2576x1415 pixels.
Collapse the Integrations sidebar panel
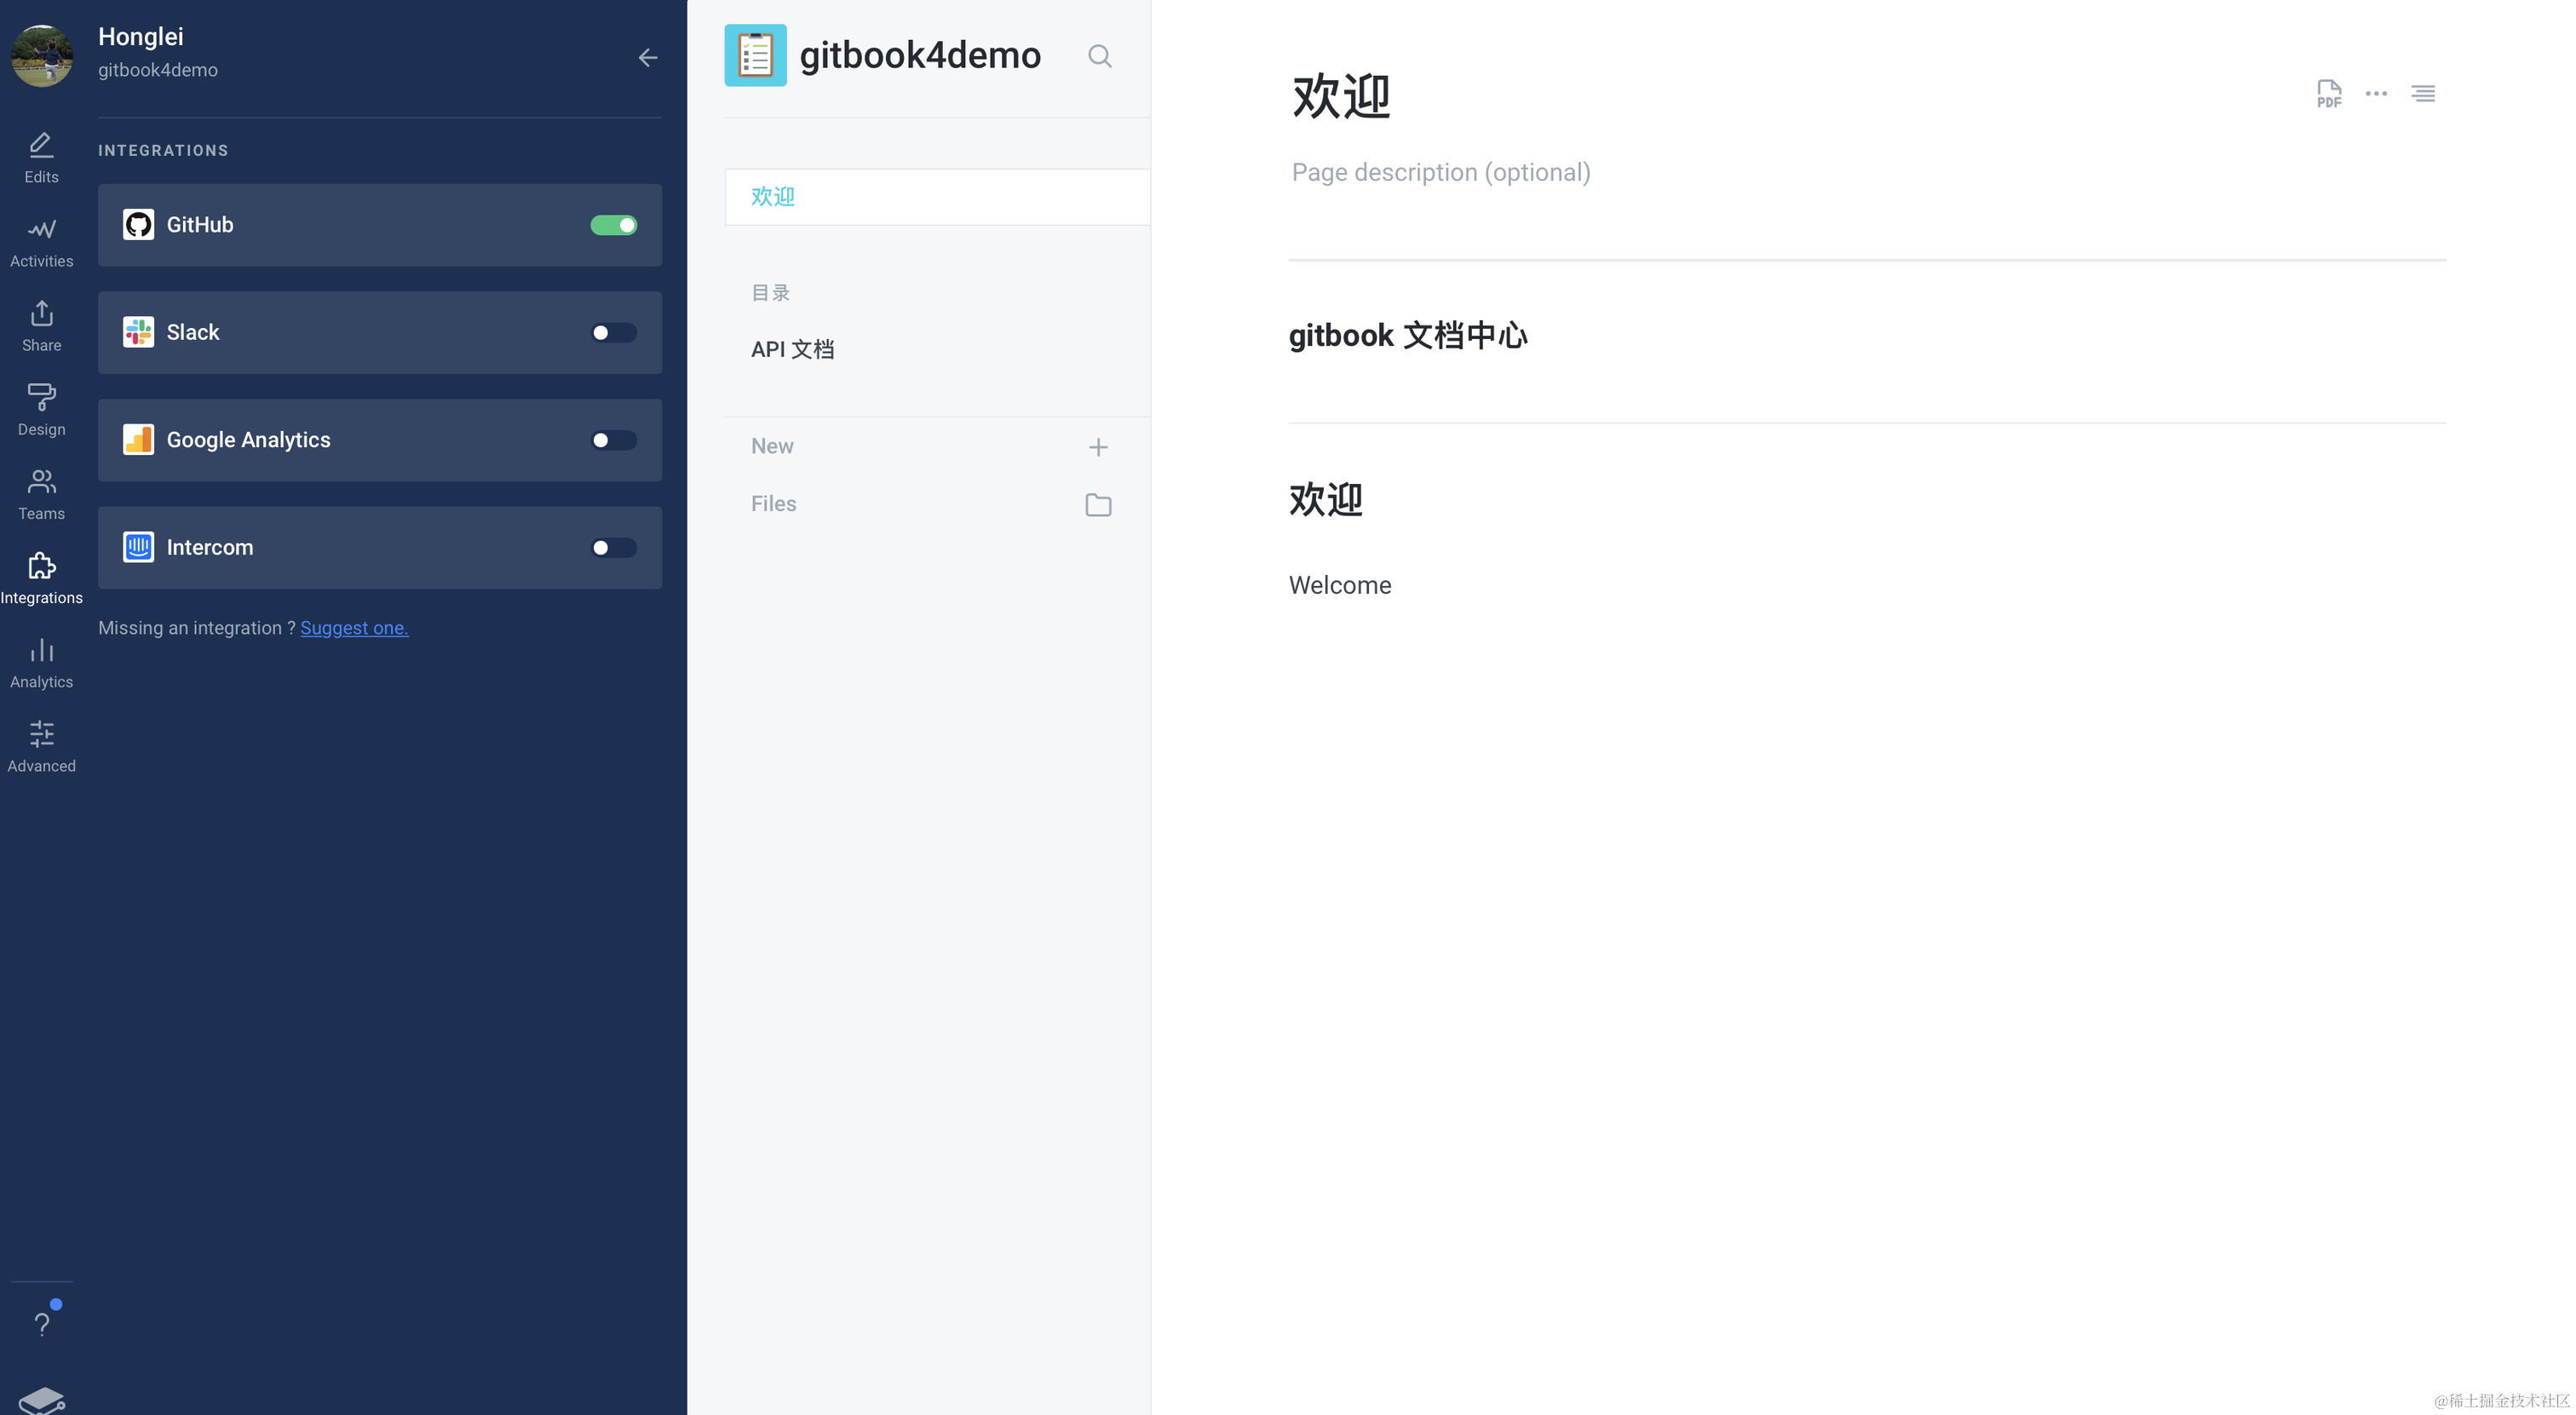(x=648, y=57)
